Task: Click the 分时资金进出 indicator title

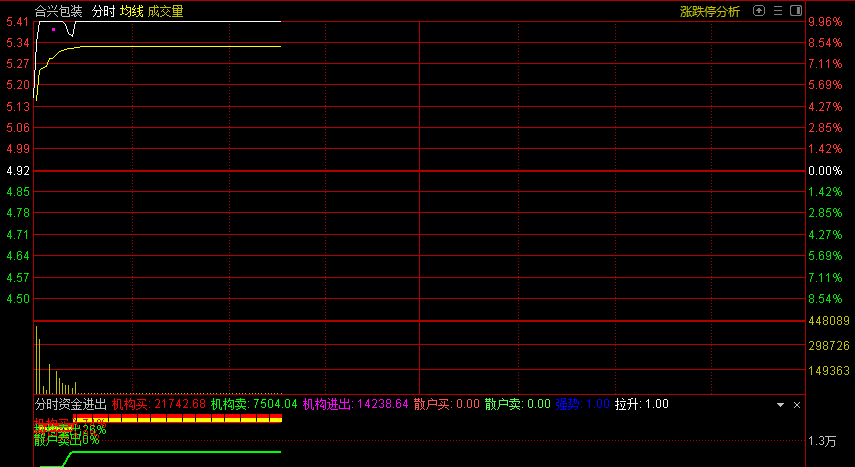Action: (70, 404)
